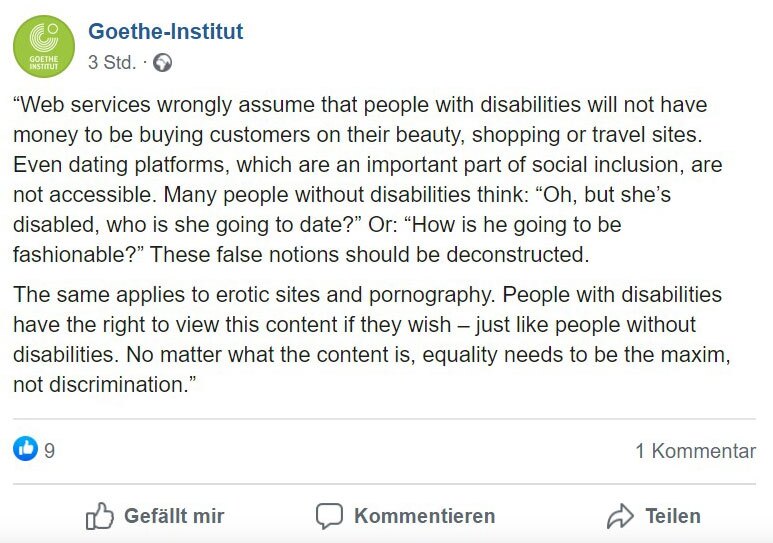Click the globe public audience icon
Image resolution: width=773 pixels, height=543 pixels.
162,62
